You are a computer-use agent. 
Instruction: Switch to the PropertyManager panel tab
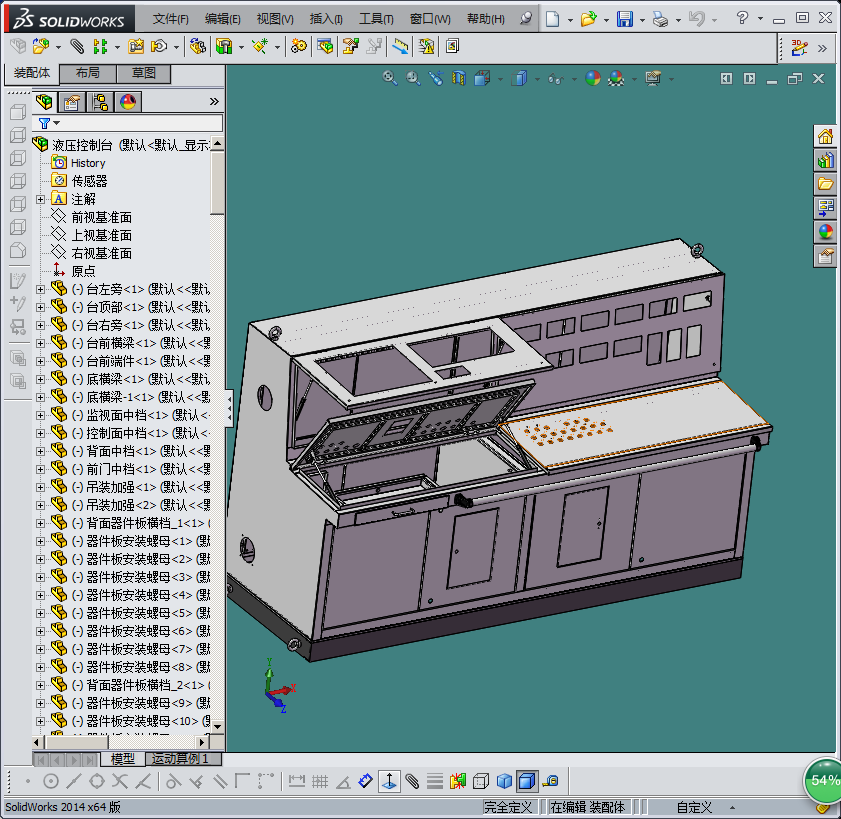click(71, 101)
